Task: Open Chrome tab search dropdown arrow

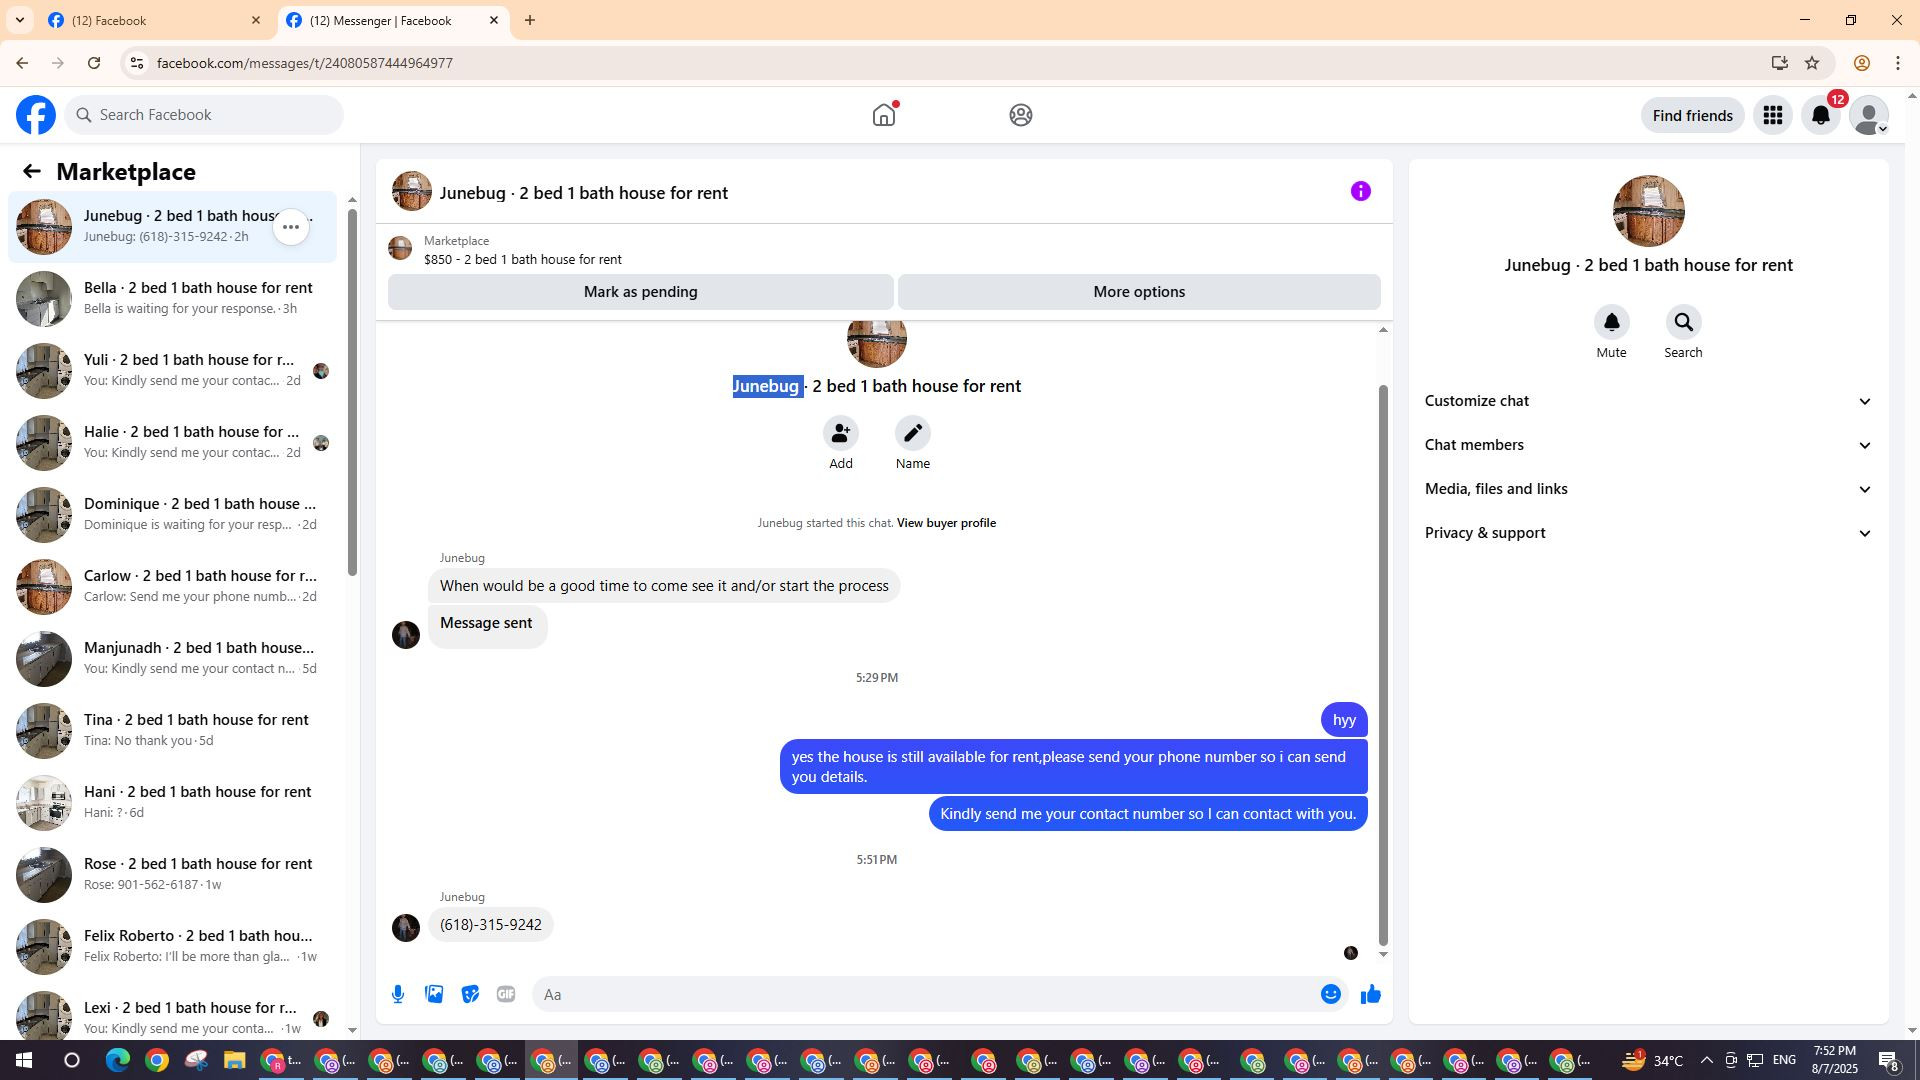Action: pyautogui.click(x=19, y=20)
